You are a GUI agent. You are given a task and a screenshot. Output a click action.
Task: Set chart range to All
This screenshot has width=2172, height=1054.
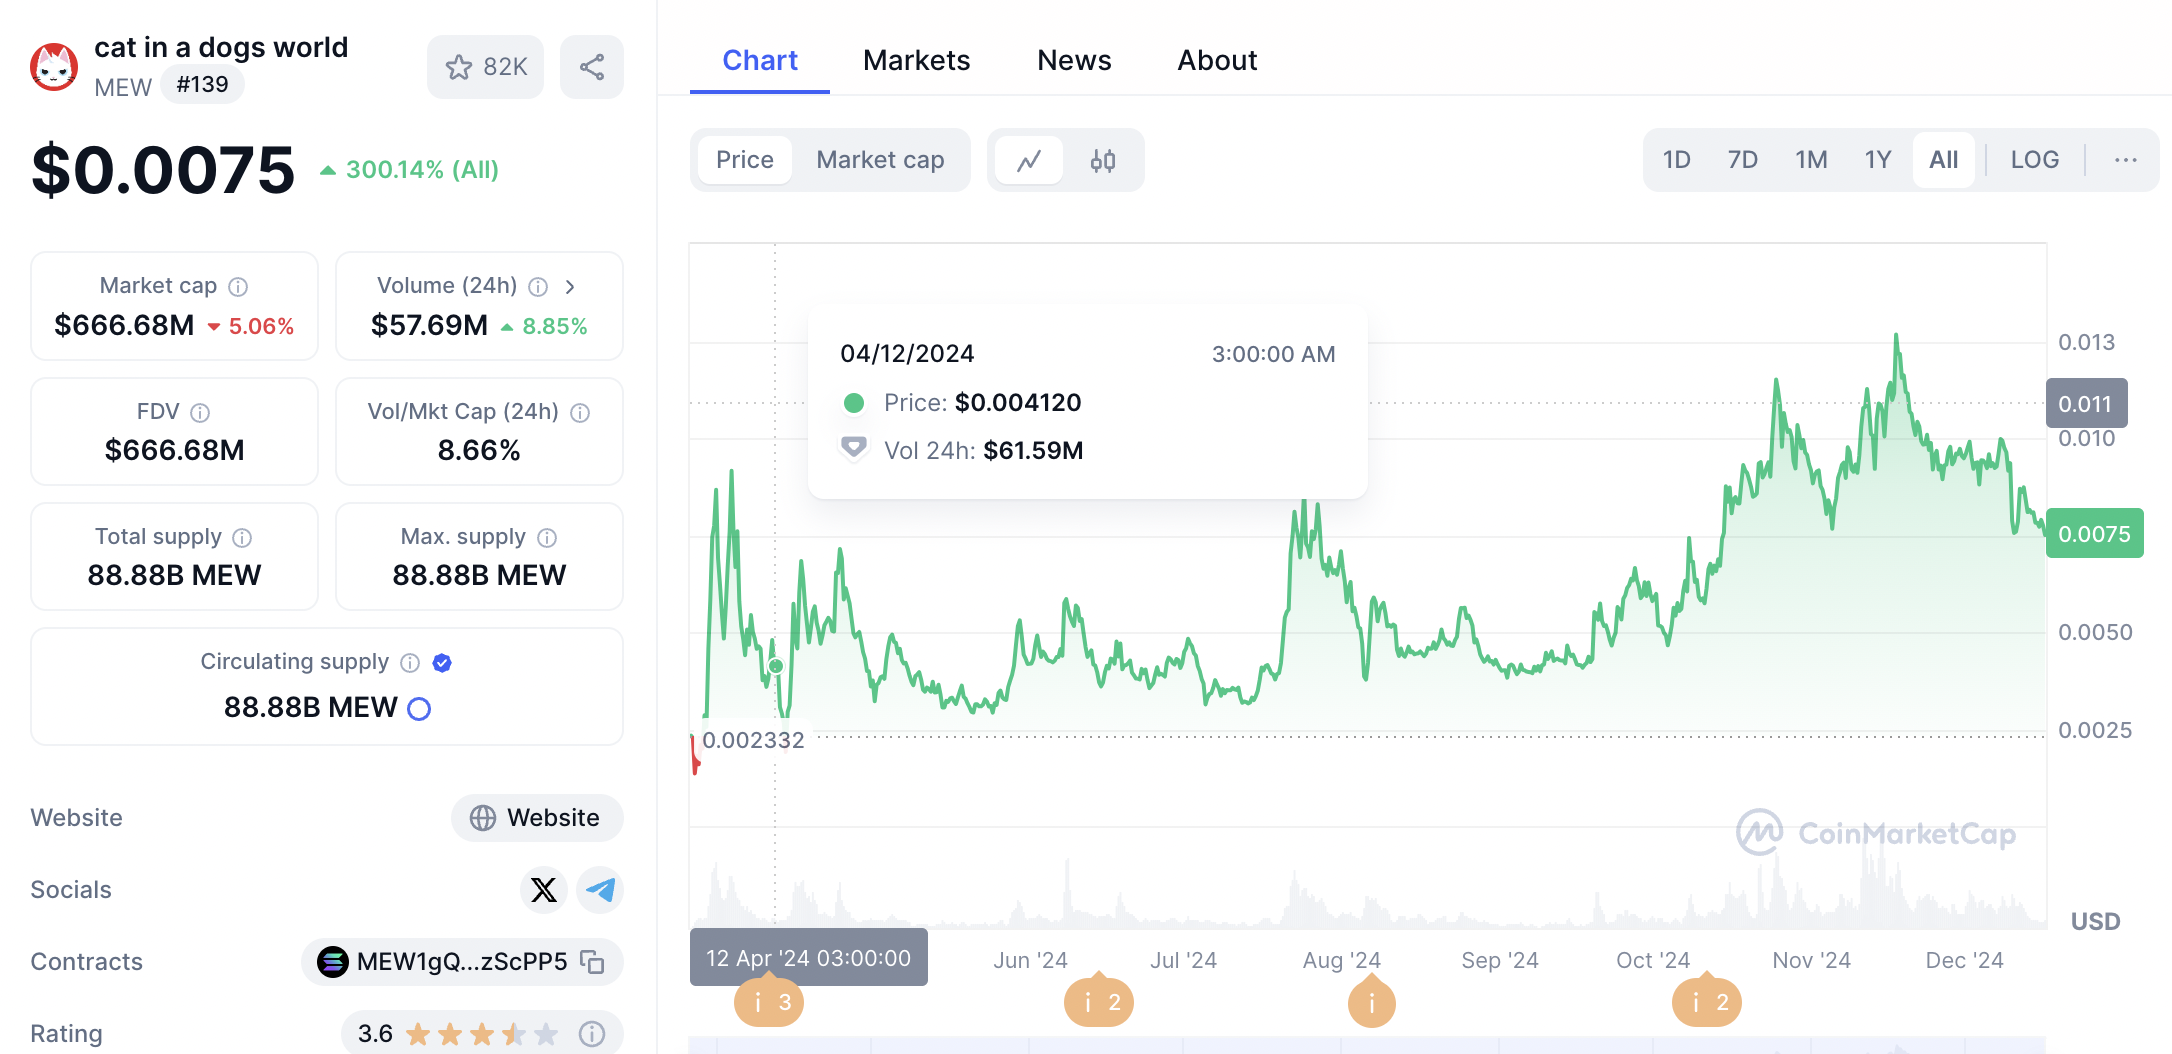pos(1944,160)
